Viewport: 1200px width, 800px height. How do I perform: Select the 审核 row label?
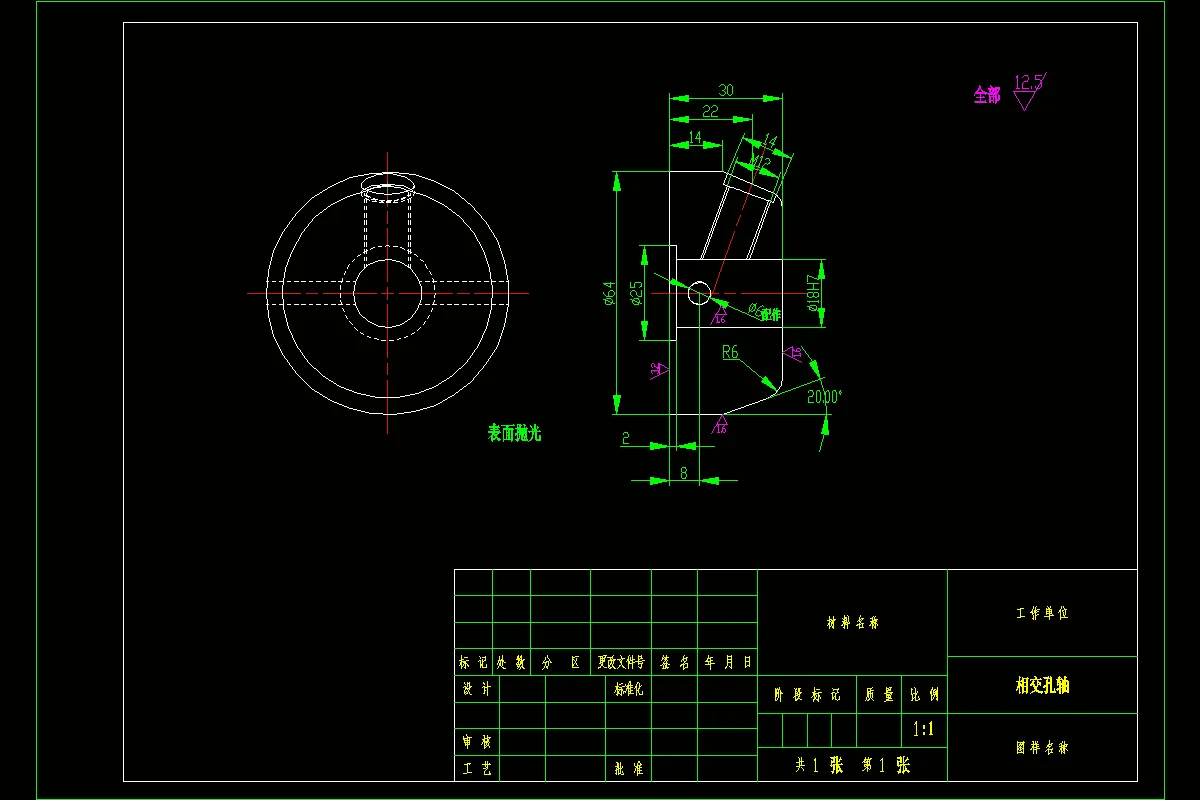point(477,743)
